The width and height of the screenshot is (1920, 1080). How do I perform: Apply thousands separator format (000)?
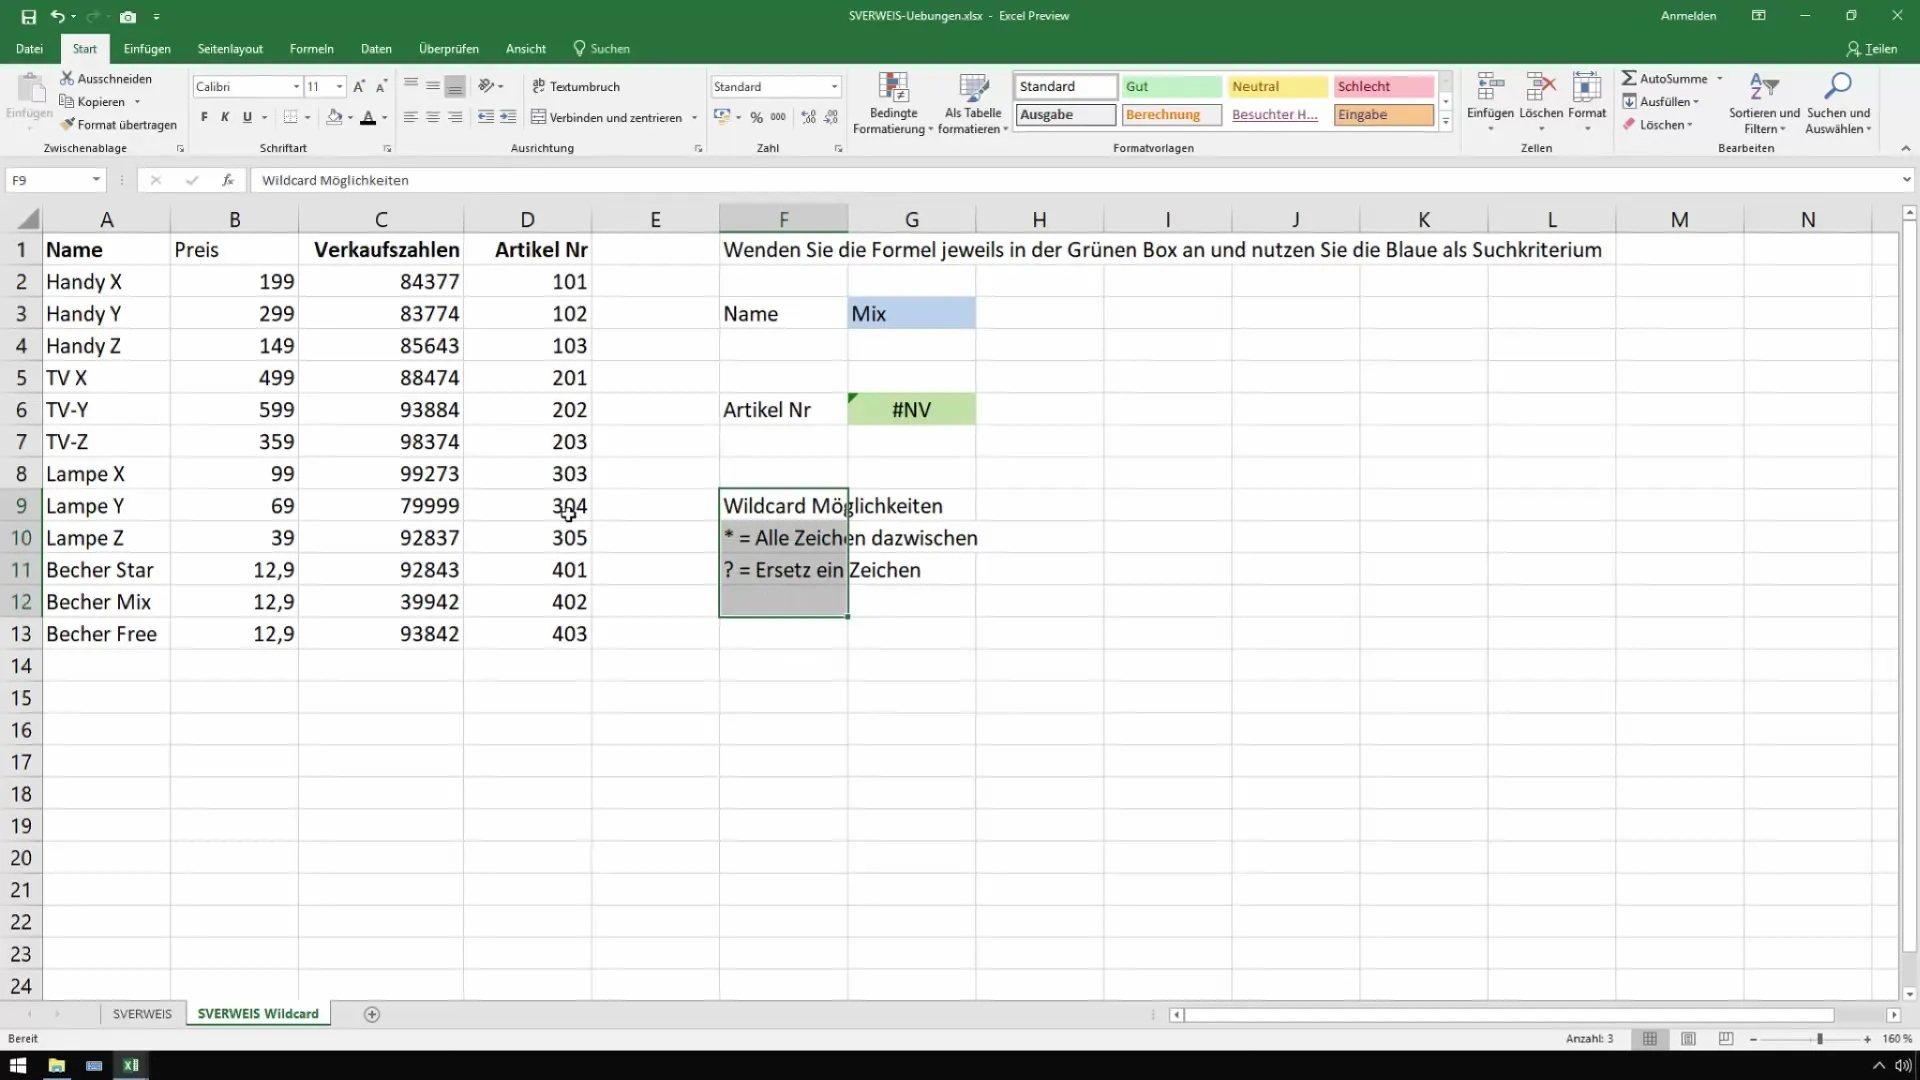(778, 117)
